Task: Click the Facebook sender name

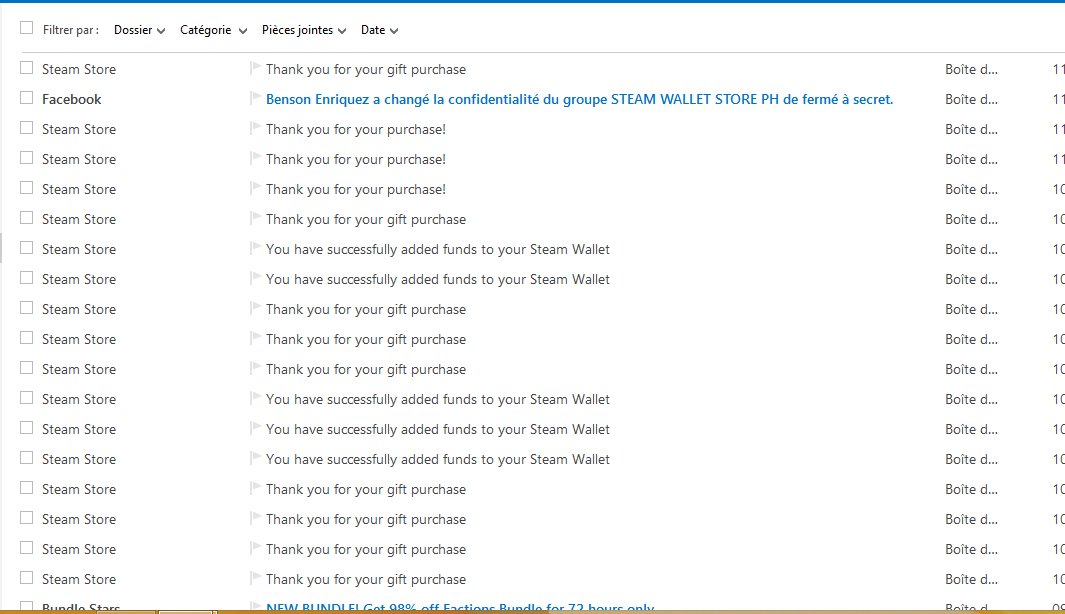Action: 71,99
